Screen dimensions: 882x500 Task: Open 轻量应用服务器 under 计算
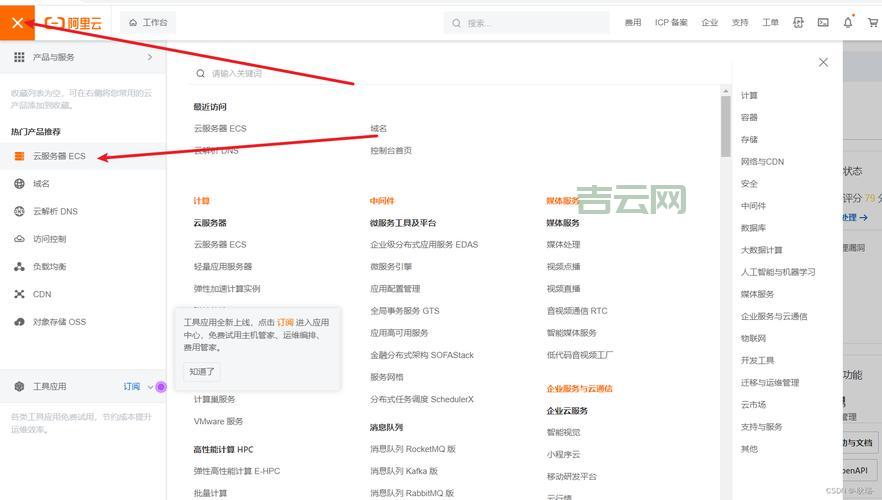(x=223, y=266)
